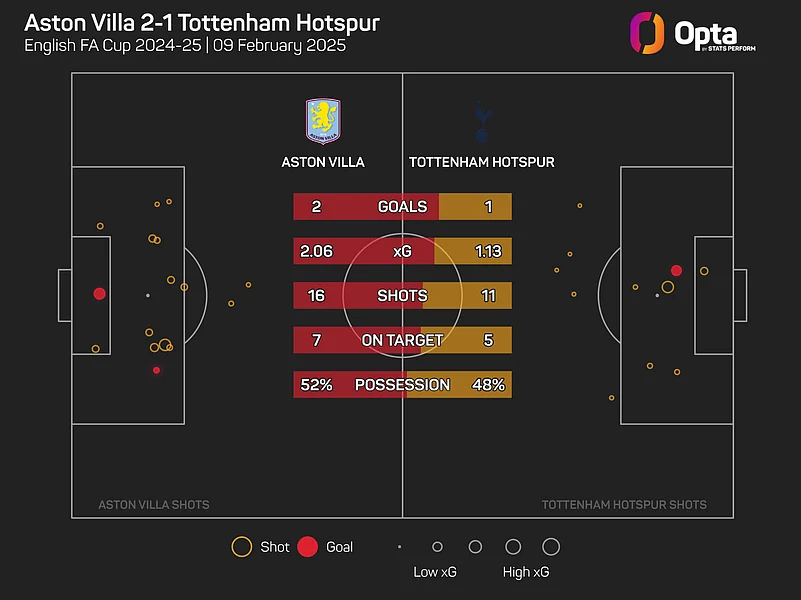Click the "TOTTENHAM HOTSPUR SHOTS" pitch caption
The width and height of the screenshot is (801, 600).
[x=624, y=505]
